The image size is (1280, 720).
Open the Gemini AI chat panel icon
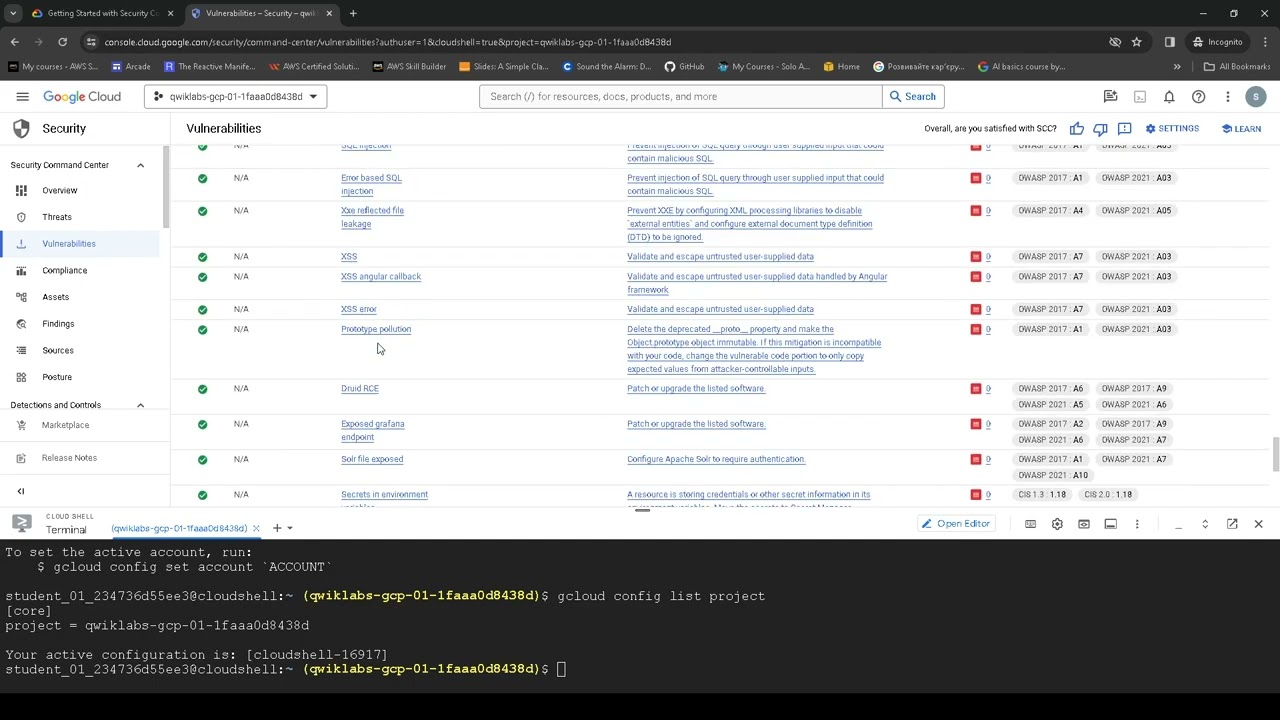click(x=1110, y=97)
